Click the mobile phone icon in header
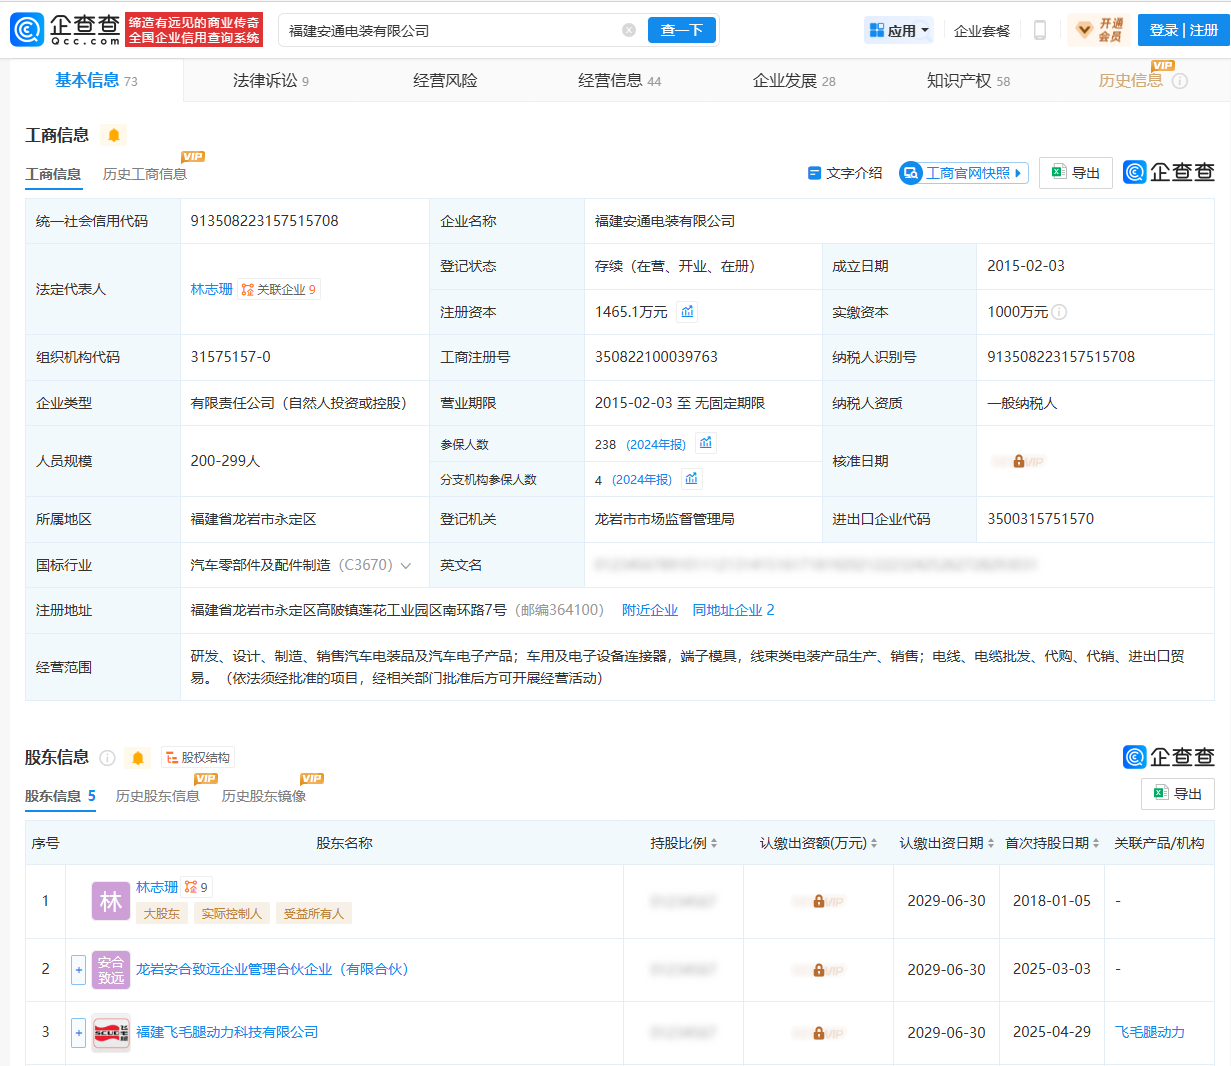The image size is (1231, 1066). tap(1040, 30)
